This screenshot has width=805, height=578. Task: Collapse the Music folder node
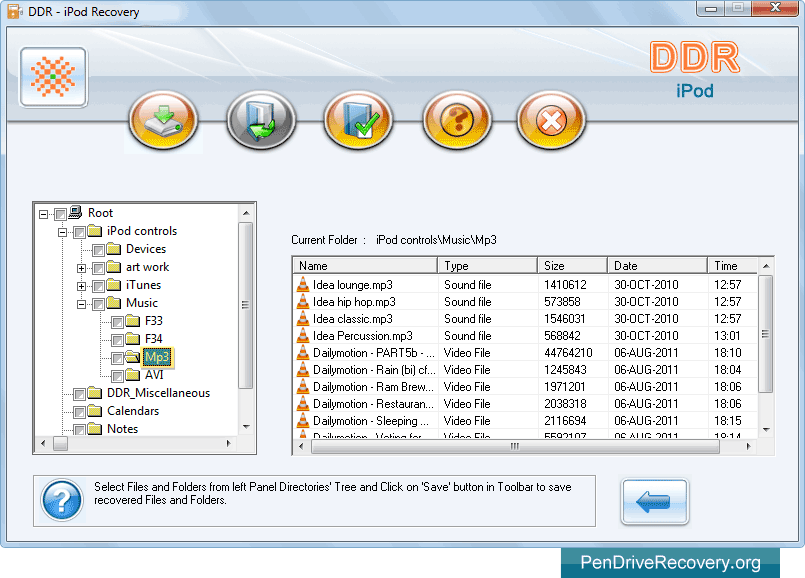pyautogui.click(x=81, y=304)
